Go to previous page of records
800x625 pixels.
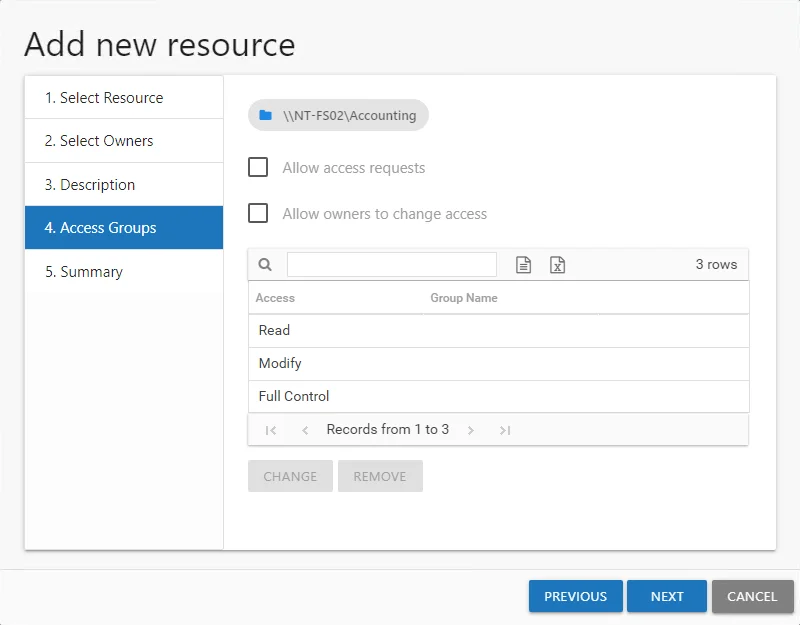(x=305, y=430)
